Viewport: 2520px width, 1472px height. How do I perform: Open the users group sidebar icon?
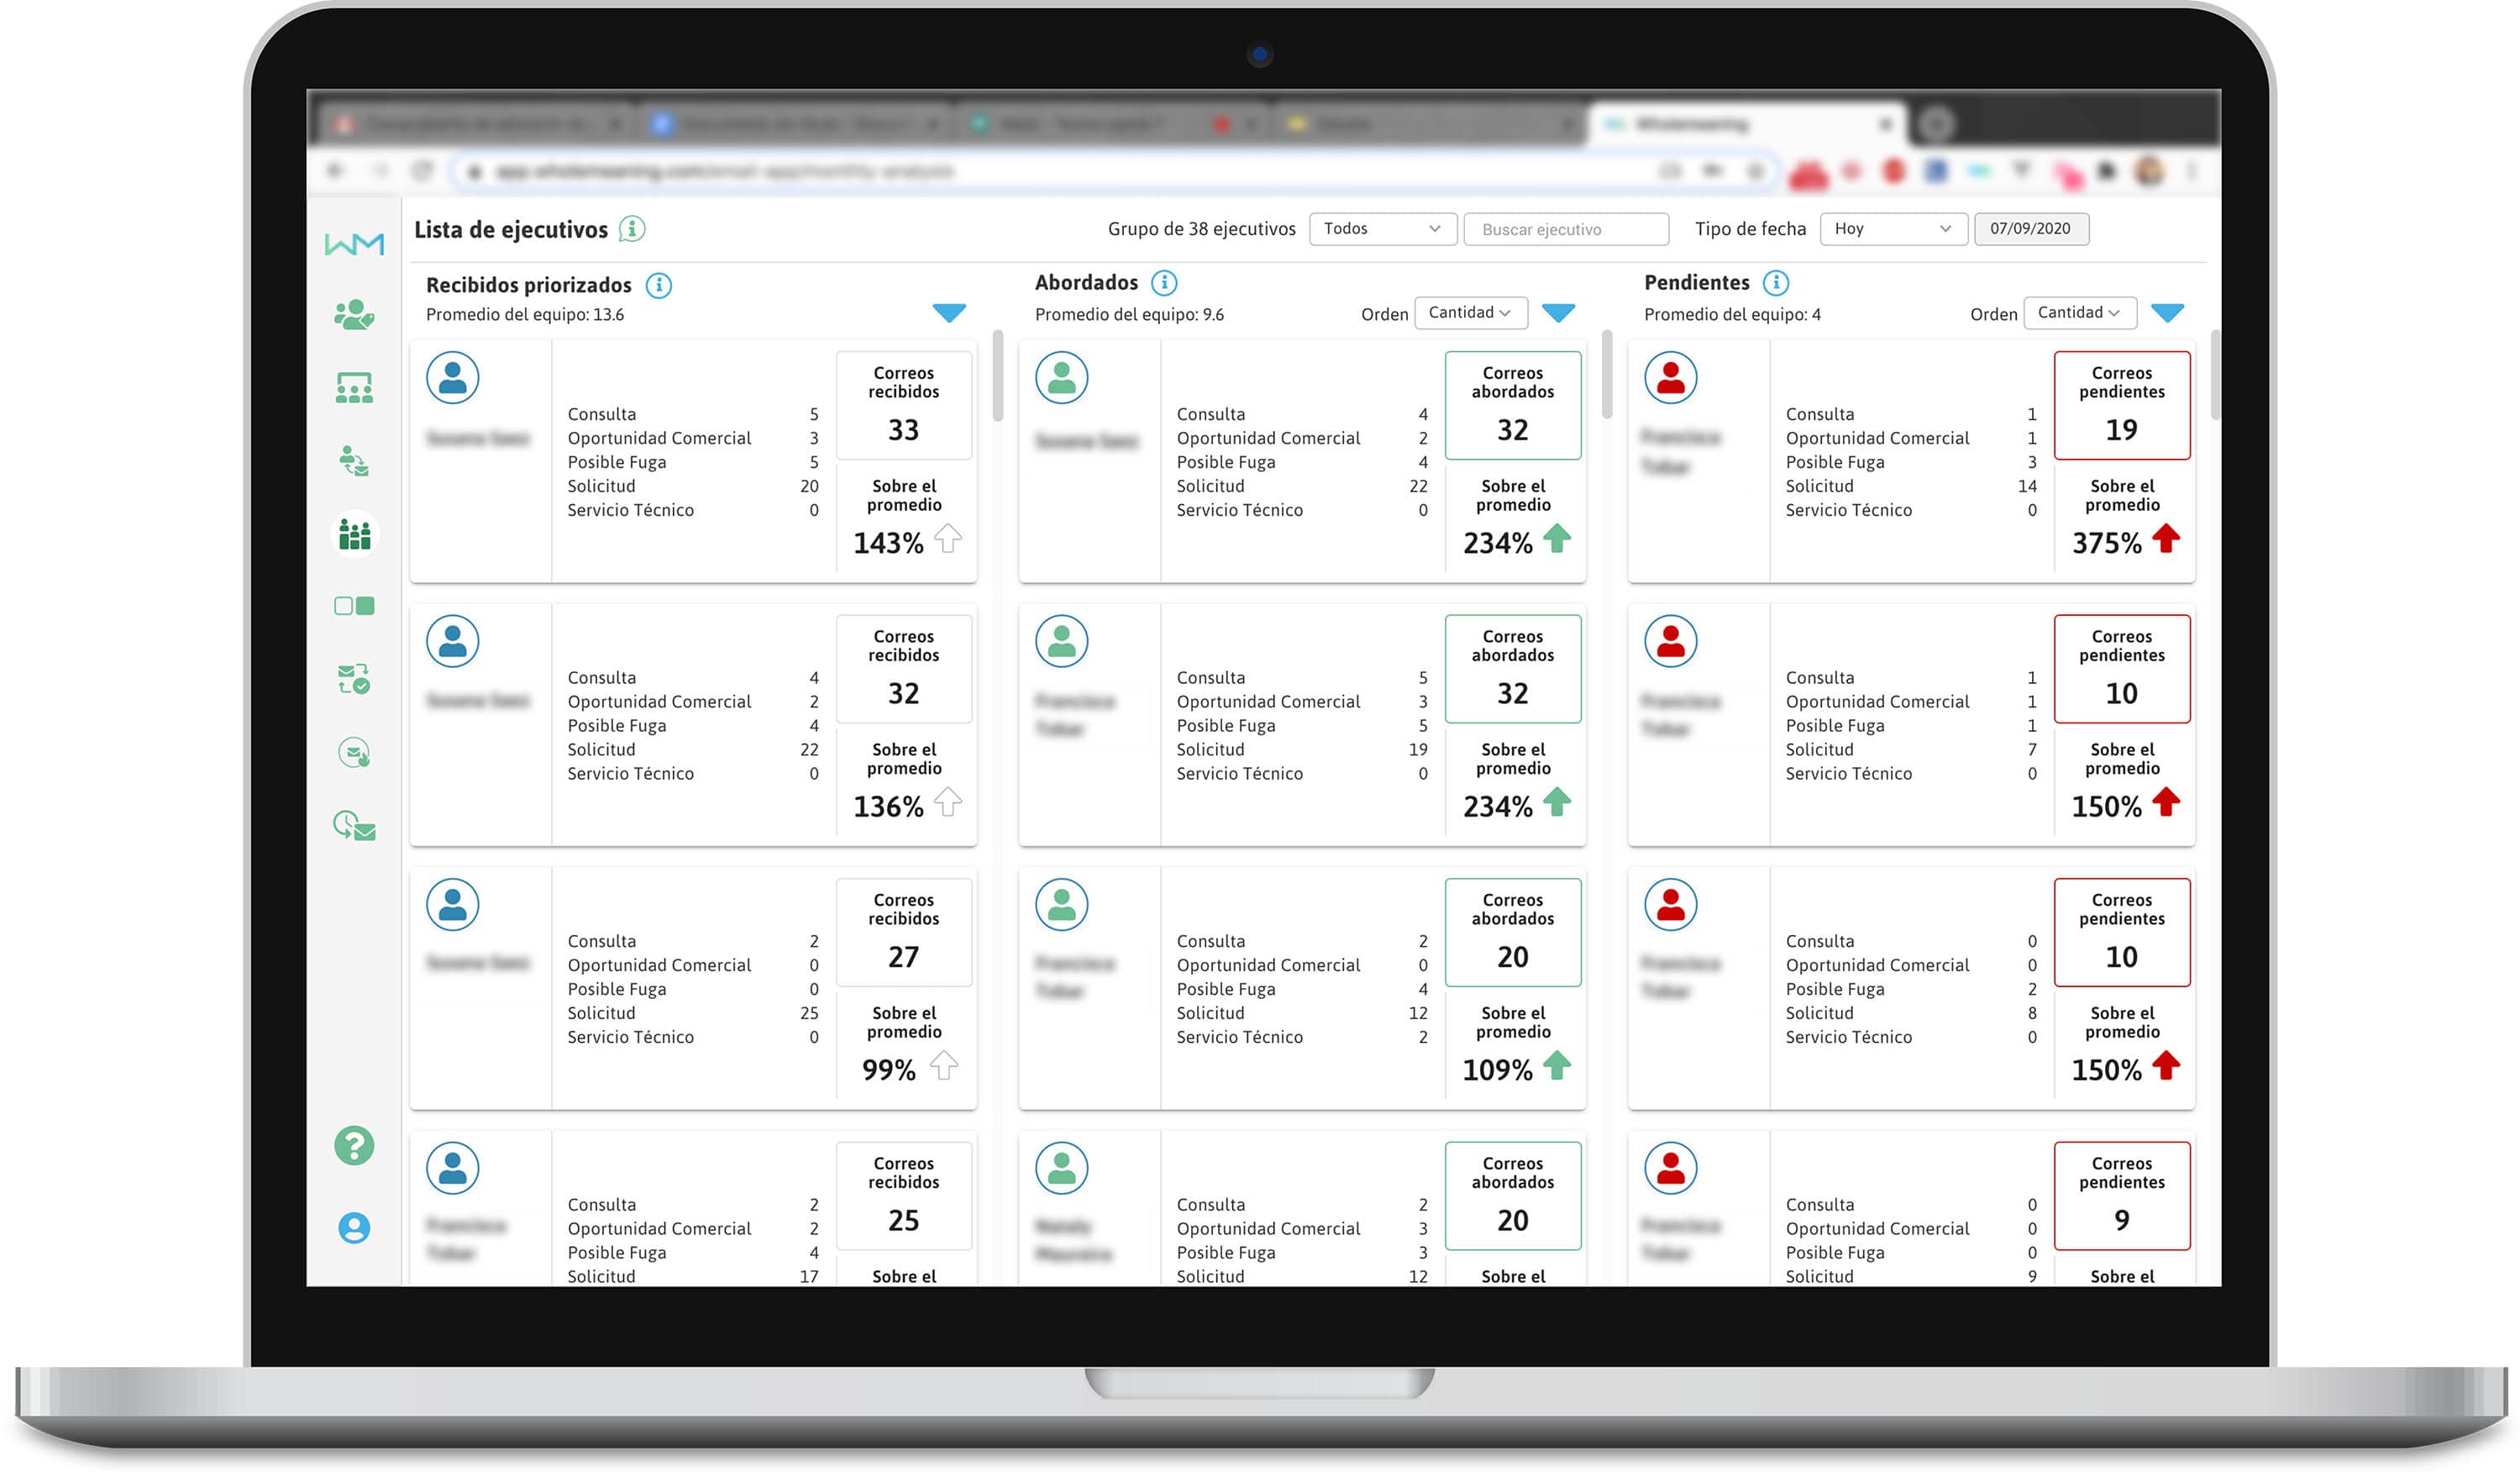tap(354, 315)
